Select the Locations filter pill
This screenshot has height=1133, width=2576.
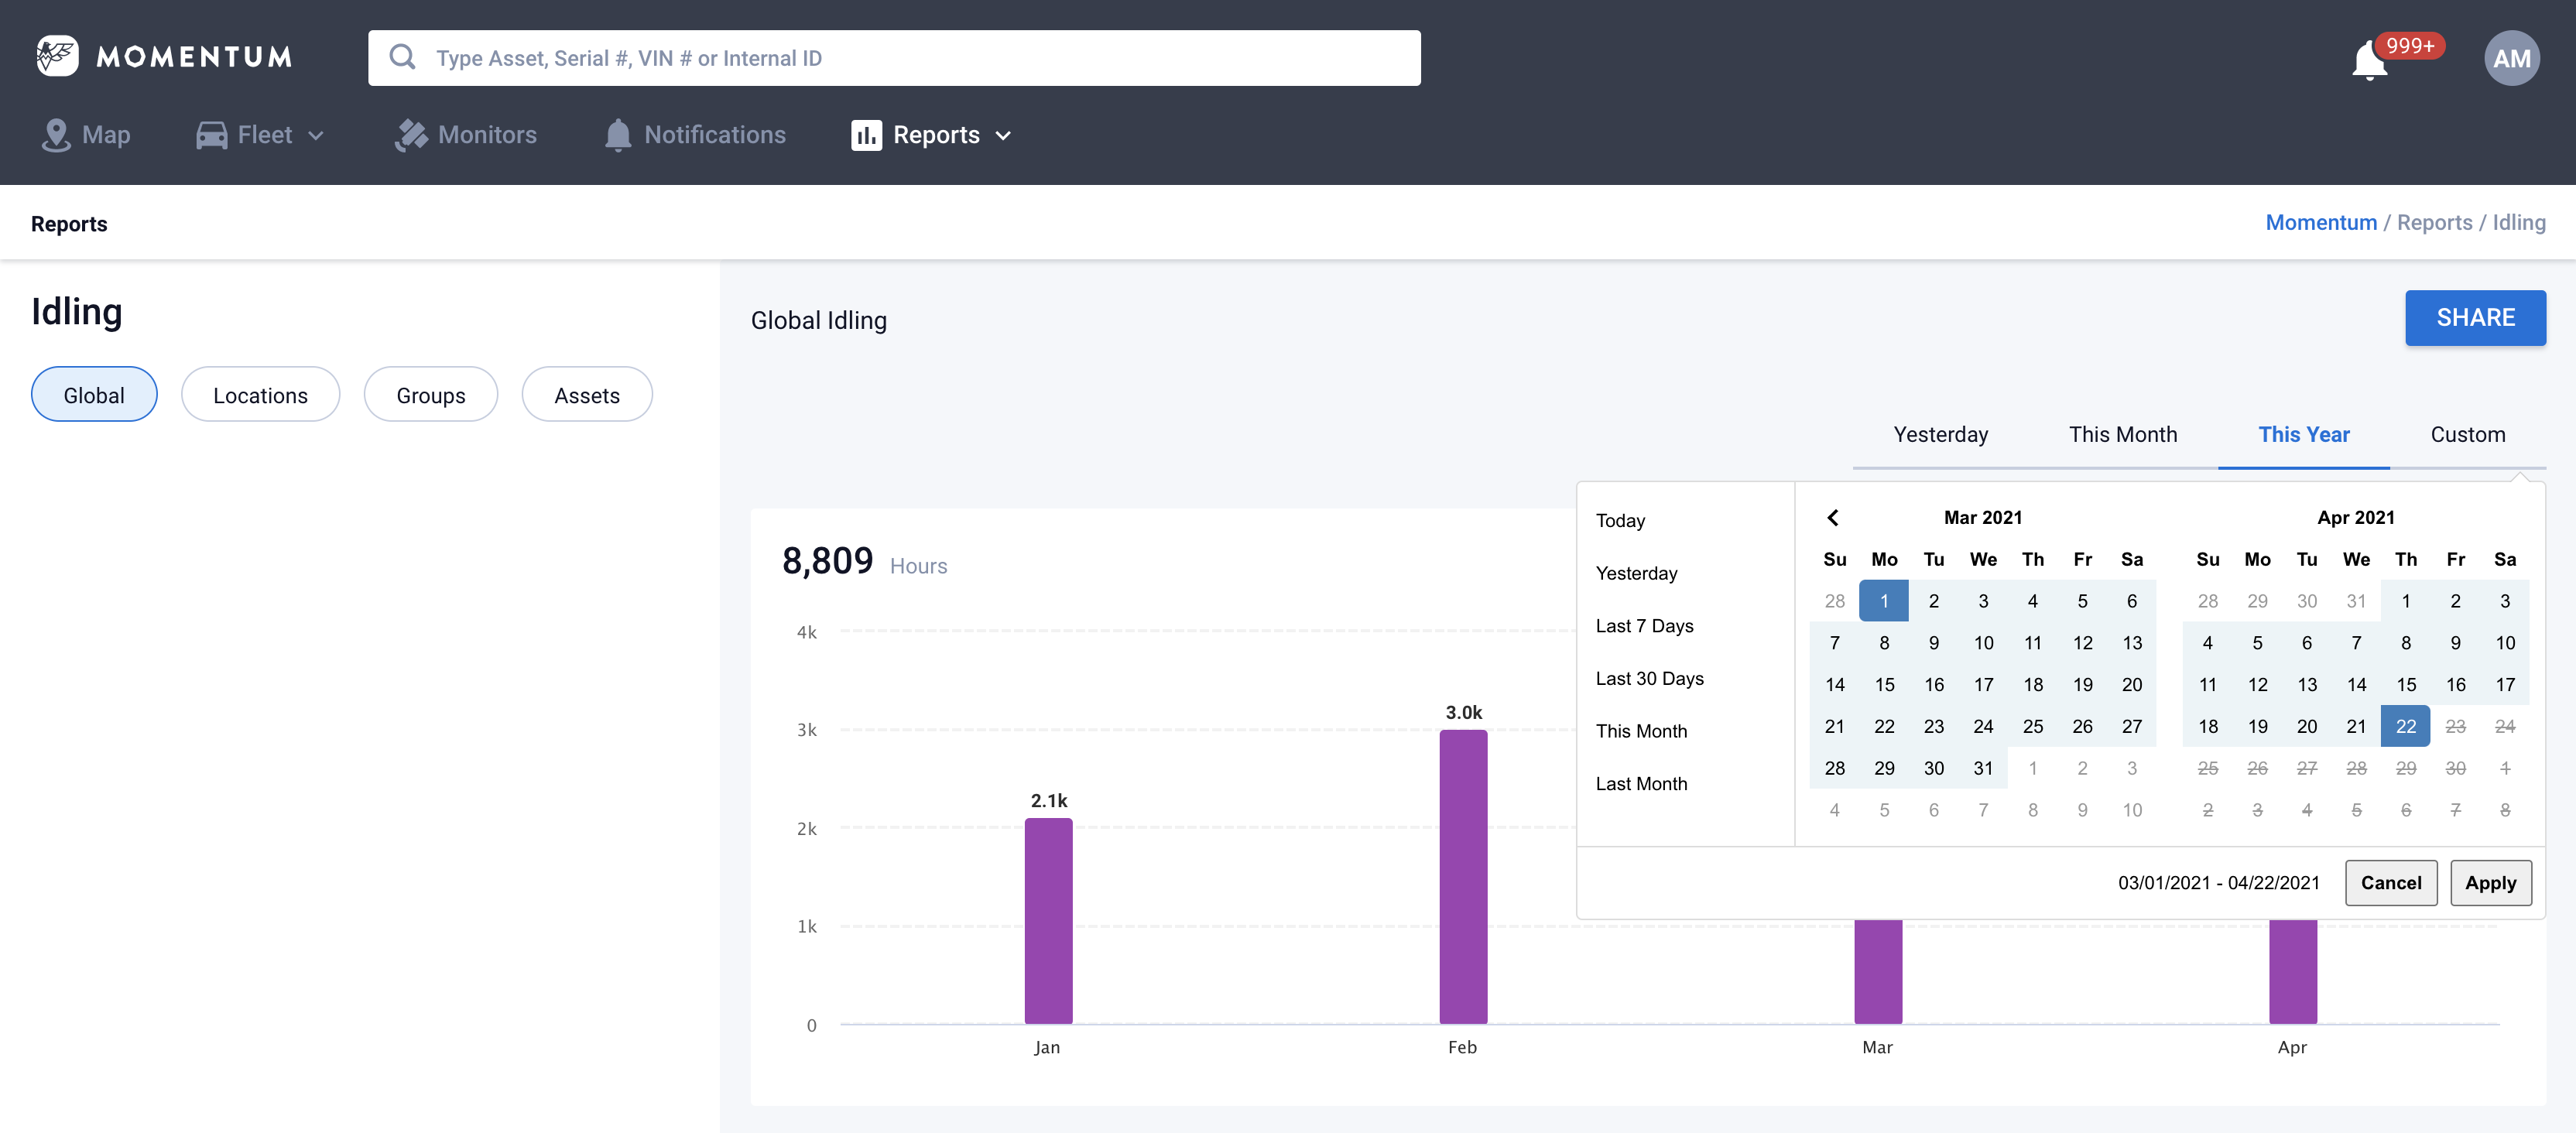point(260,395)
